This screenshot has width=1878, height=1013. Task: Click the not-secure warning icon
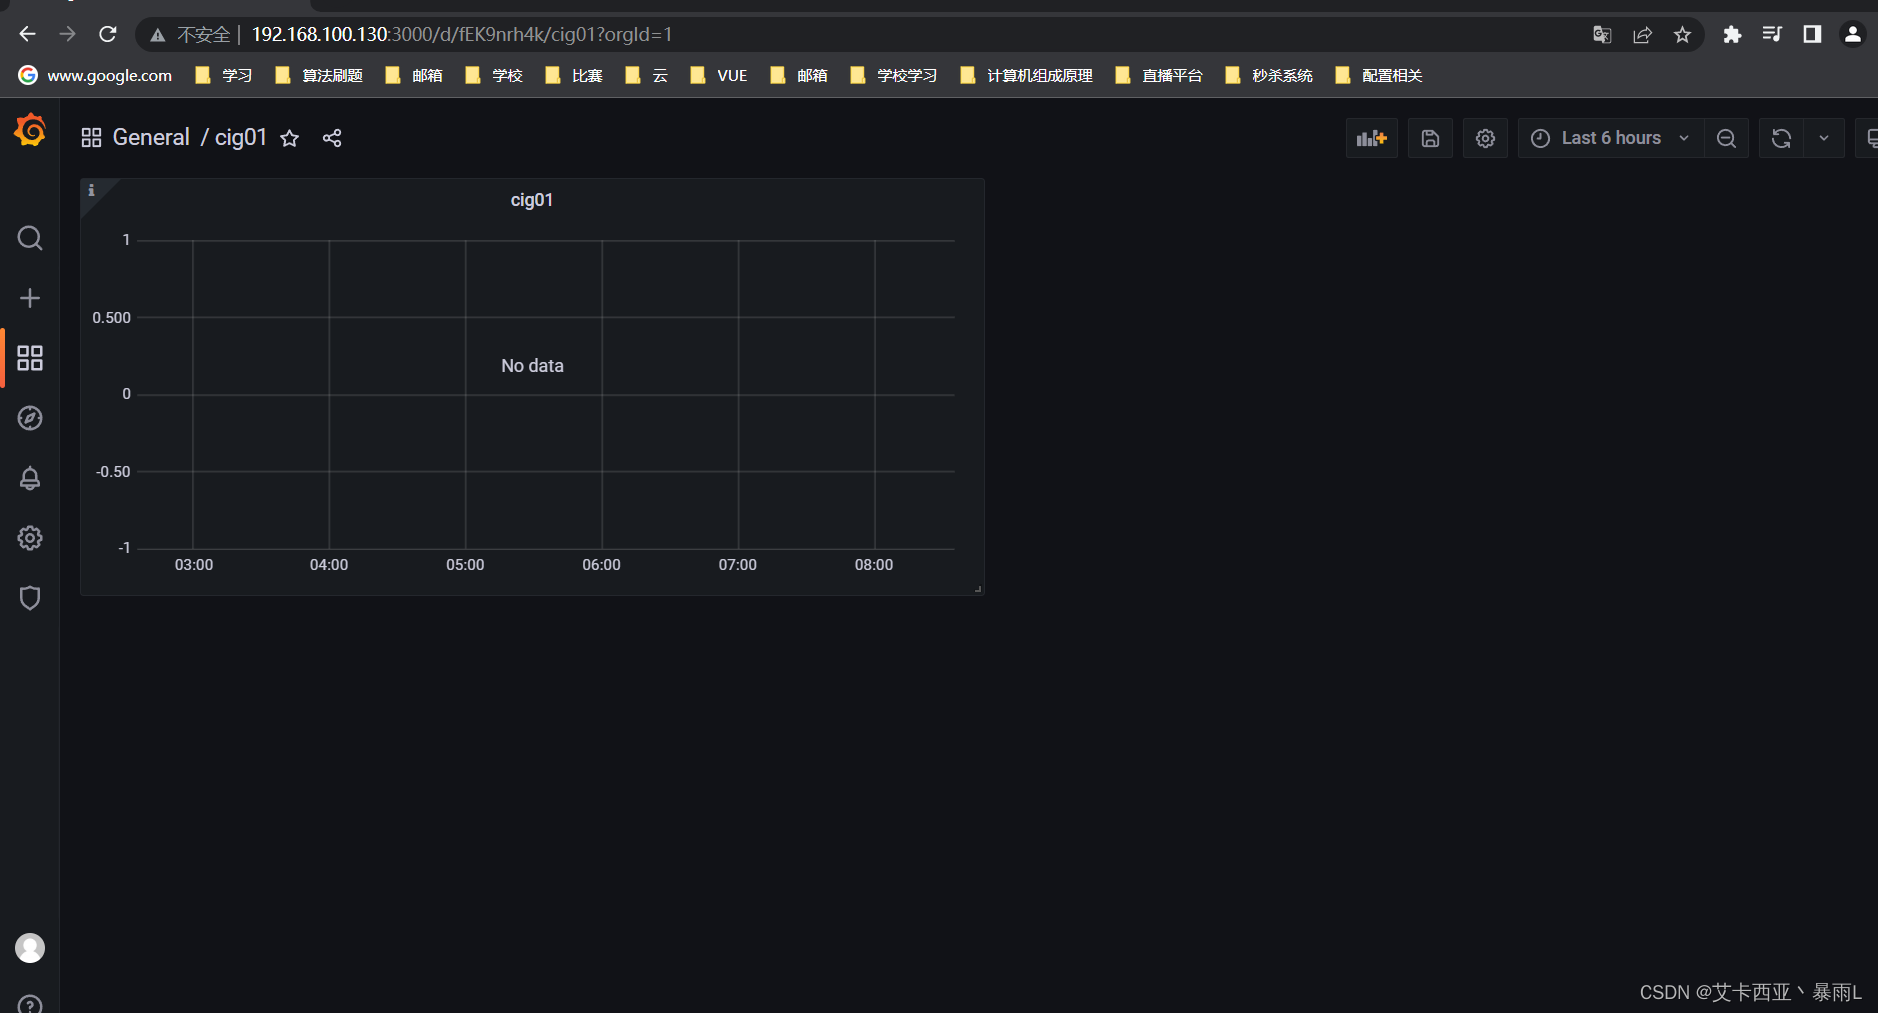(x=158, y=35)
